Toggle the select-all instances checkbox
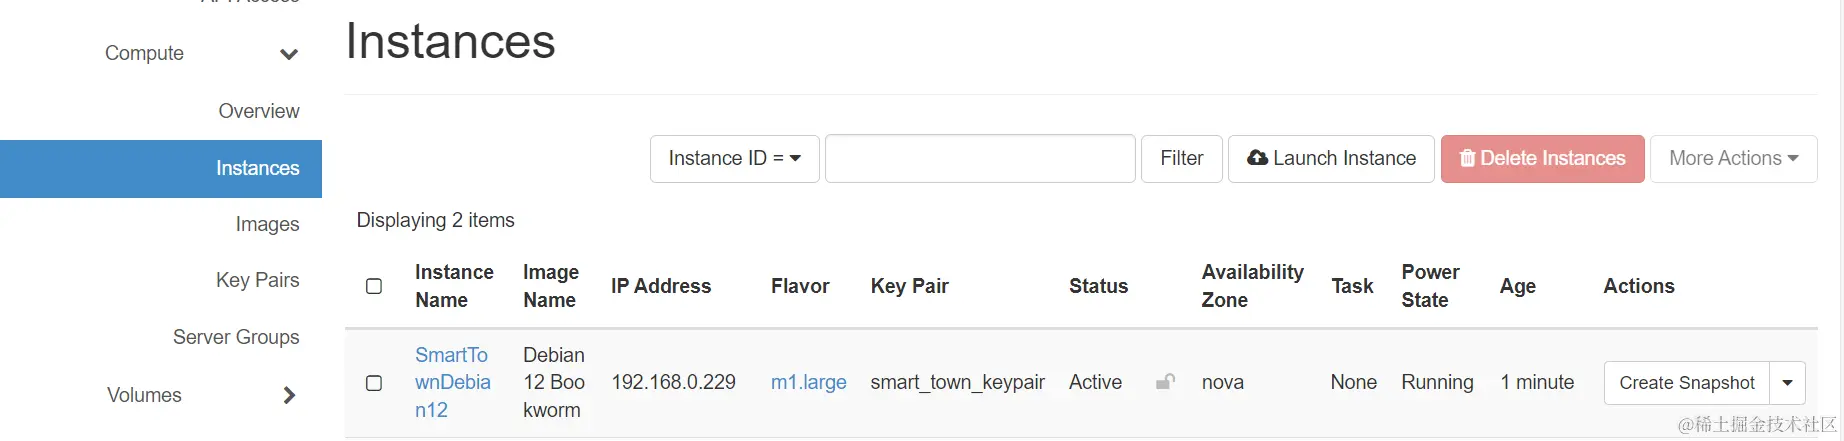This screenshot has width=1844, height=441. pos(374,286)
